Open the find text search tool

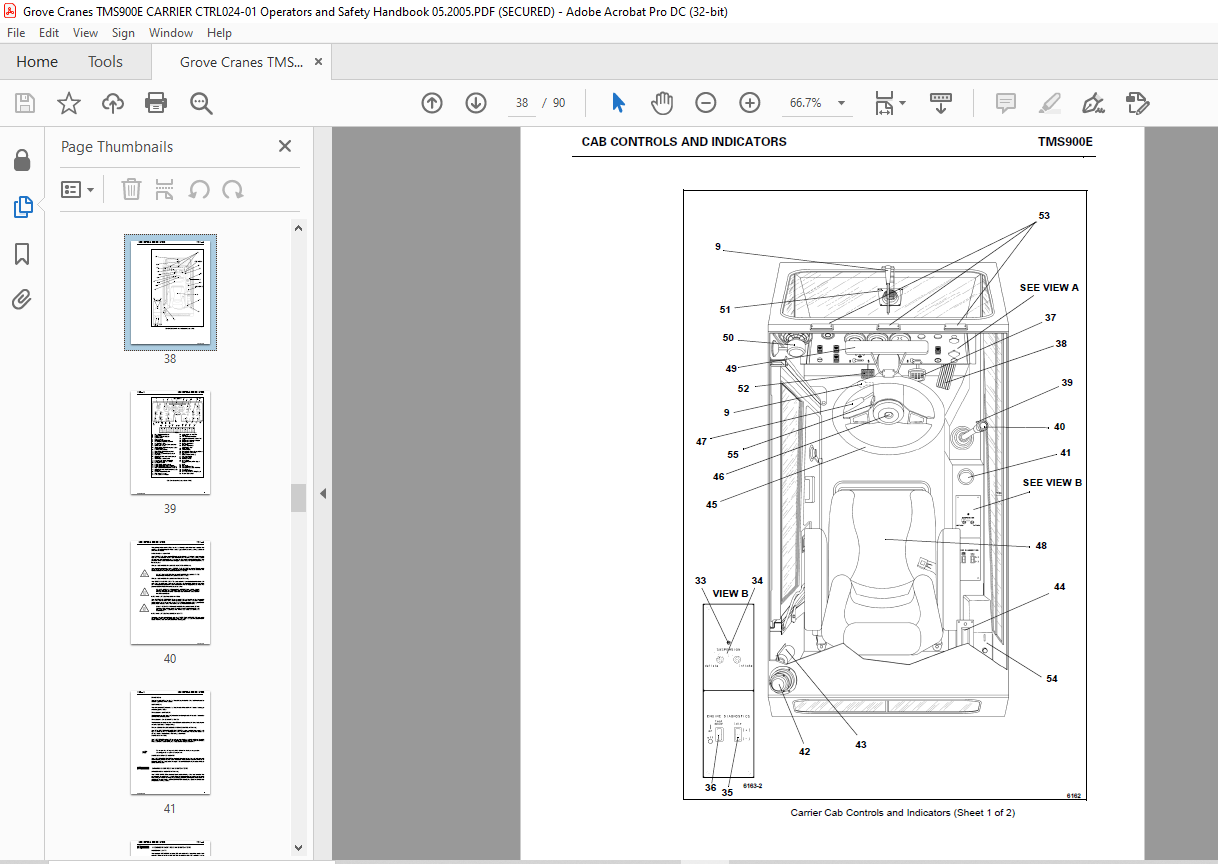point(201,103)
